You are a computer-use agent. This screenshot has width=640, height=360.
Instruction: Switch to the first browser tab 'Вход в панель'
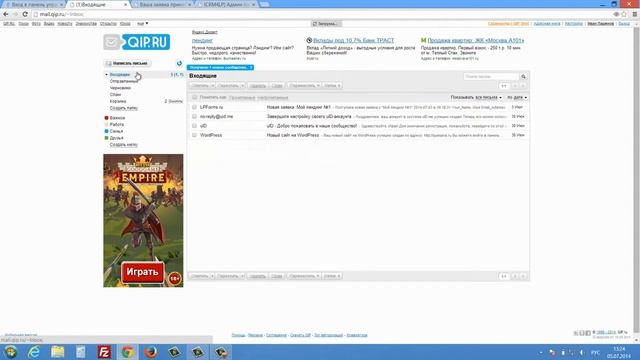[x=33, y=4]
